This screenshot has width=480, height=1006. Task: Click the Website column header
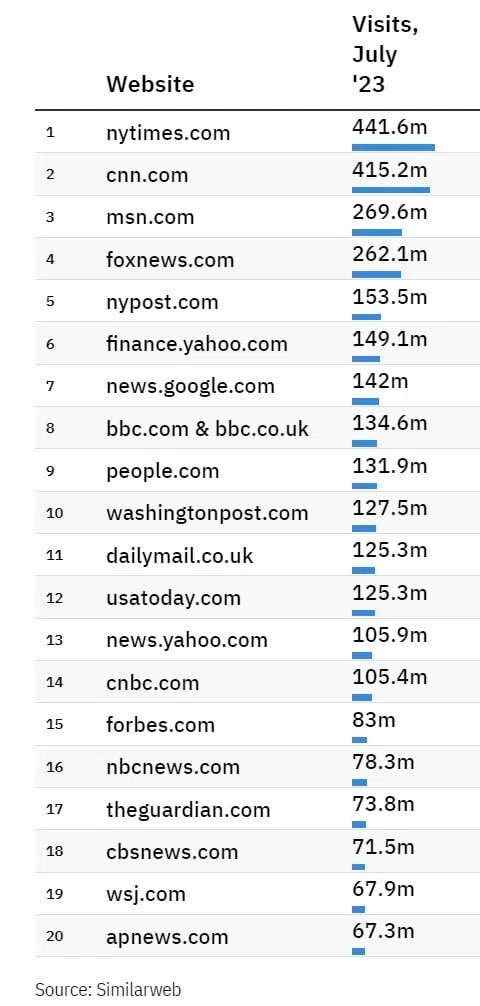[x=150, y=84]
